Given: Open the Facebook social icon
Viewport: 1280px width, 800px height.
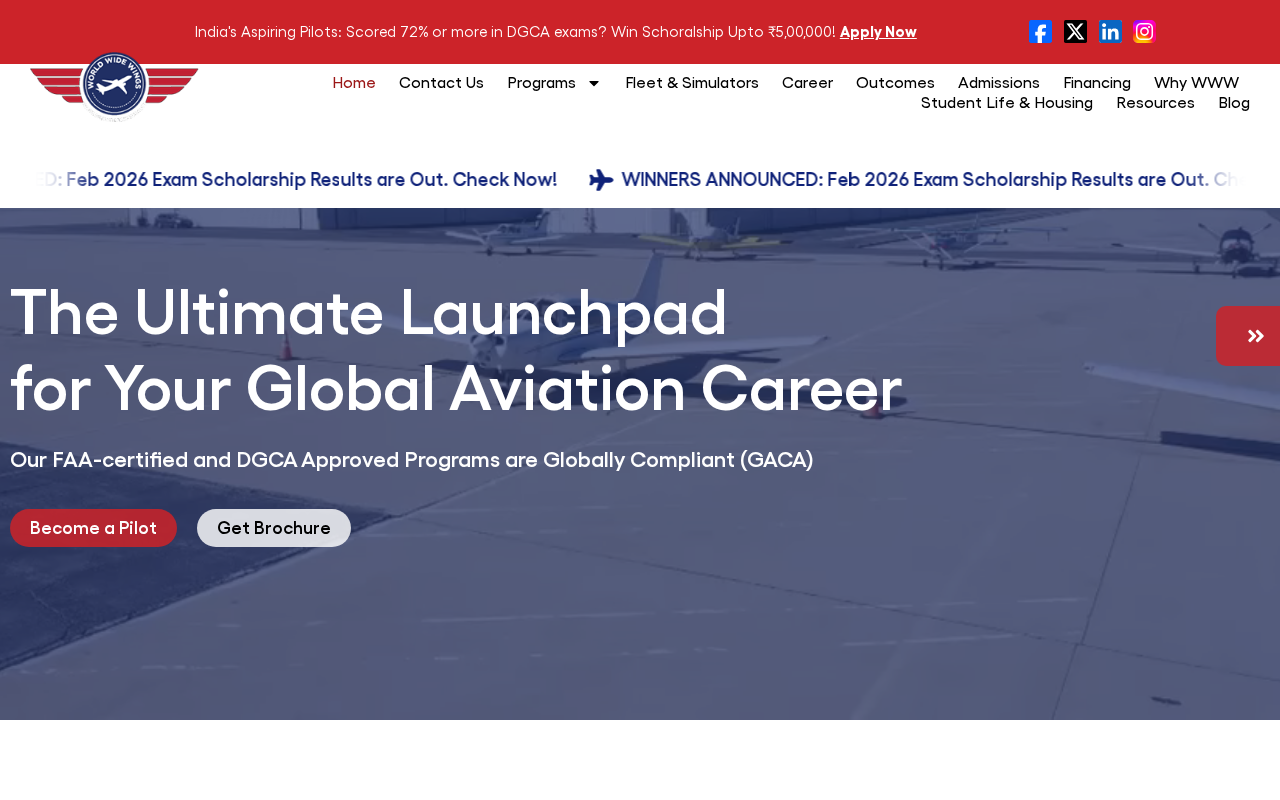Looking at the screenshot, I should pyautogui.click(x=1040, y=32).
